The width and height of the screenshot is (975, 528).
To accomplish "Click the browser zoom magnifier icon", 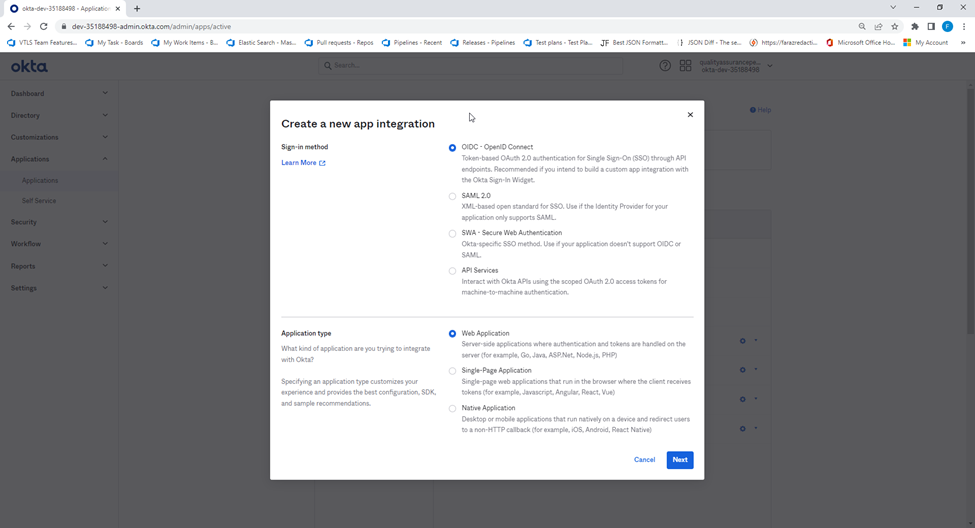I will [x=862, y=26].
